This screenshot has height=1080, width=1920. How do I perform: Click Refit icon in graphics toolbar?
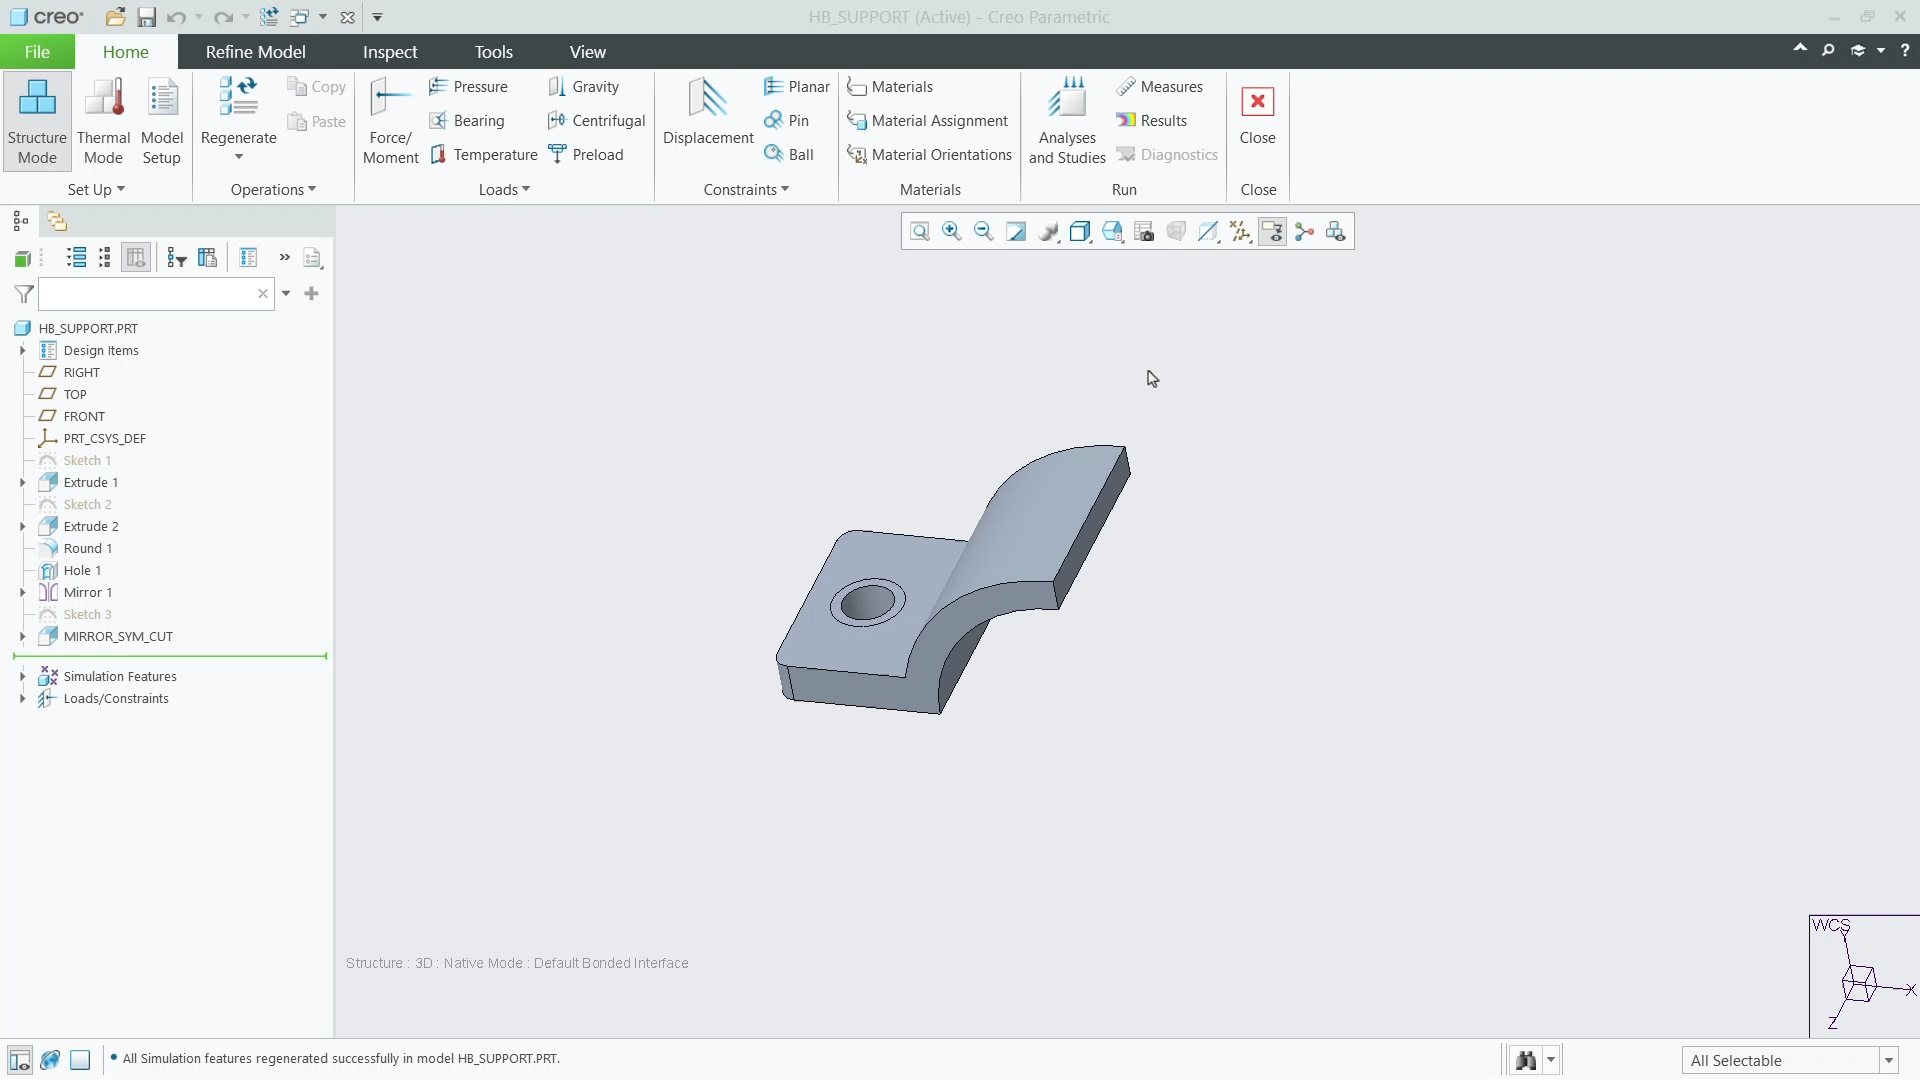(x=920, y=232)
